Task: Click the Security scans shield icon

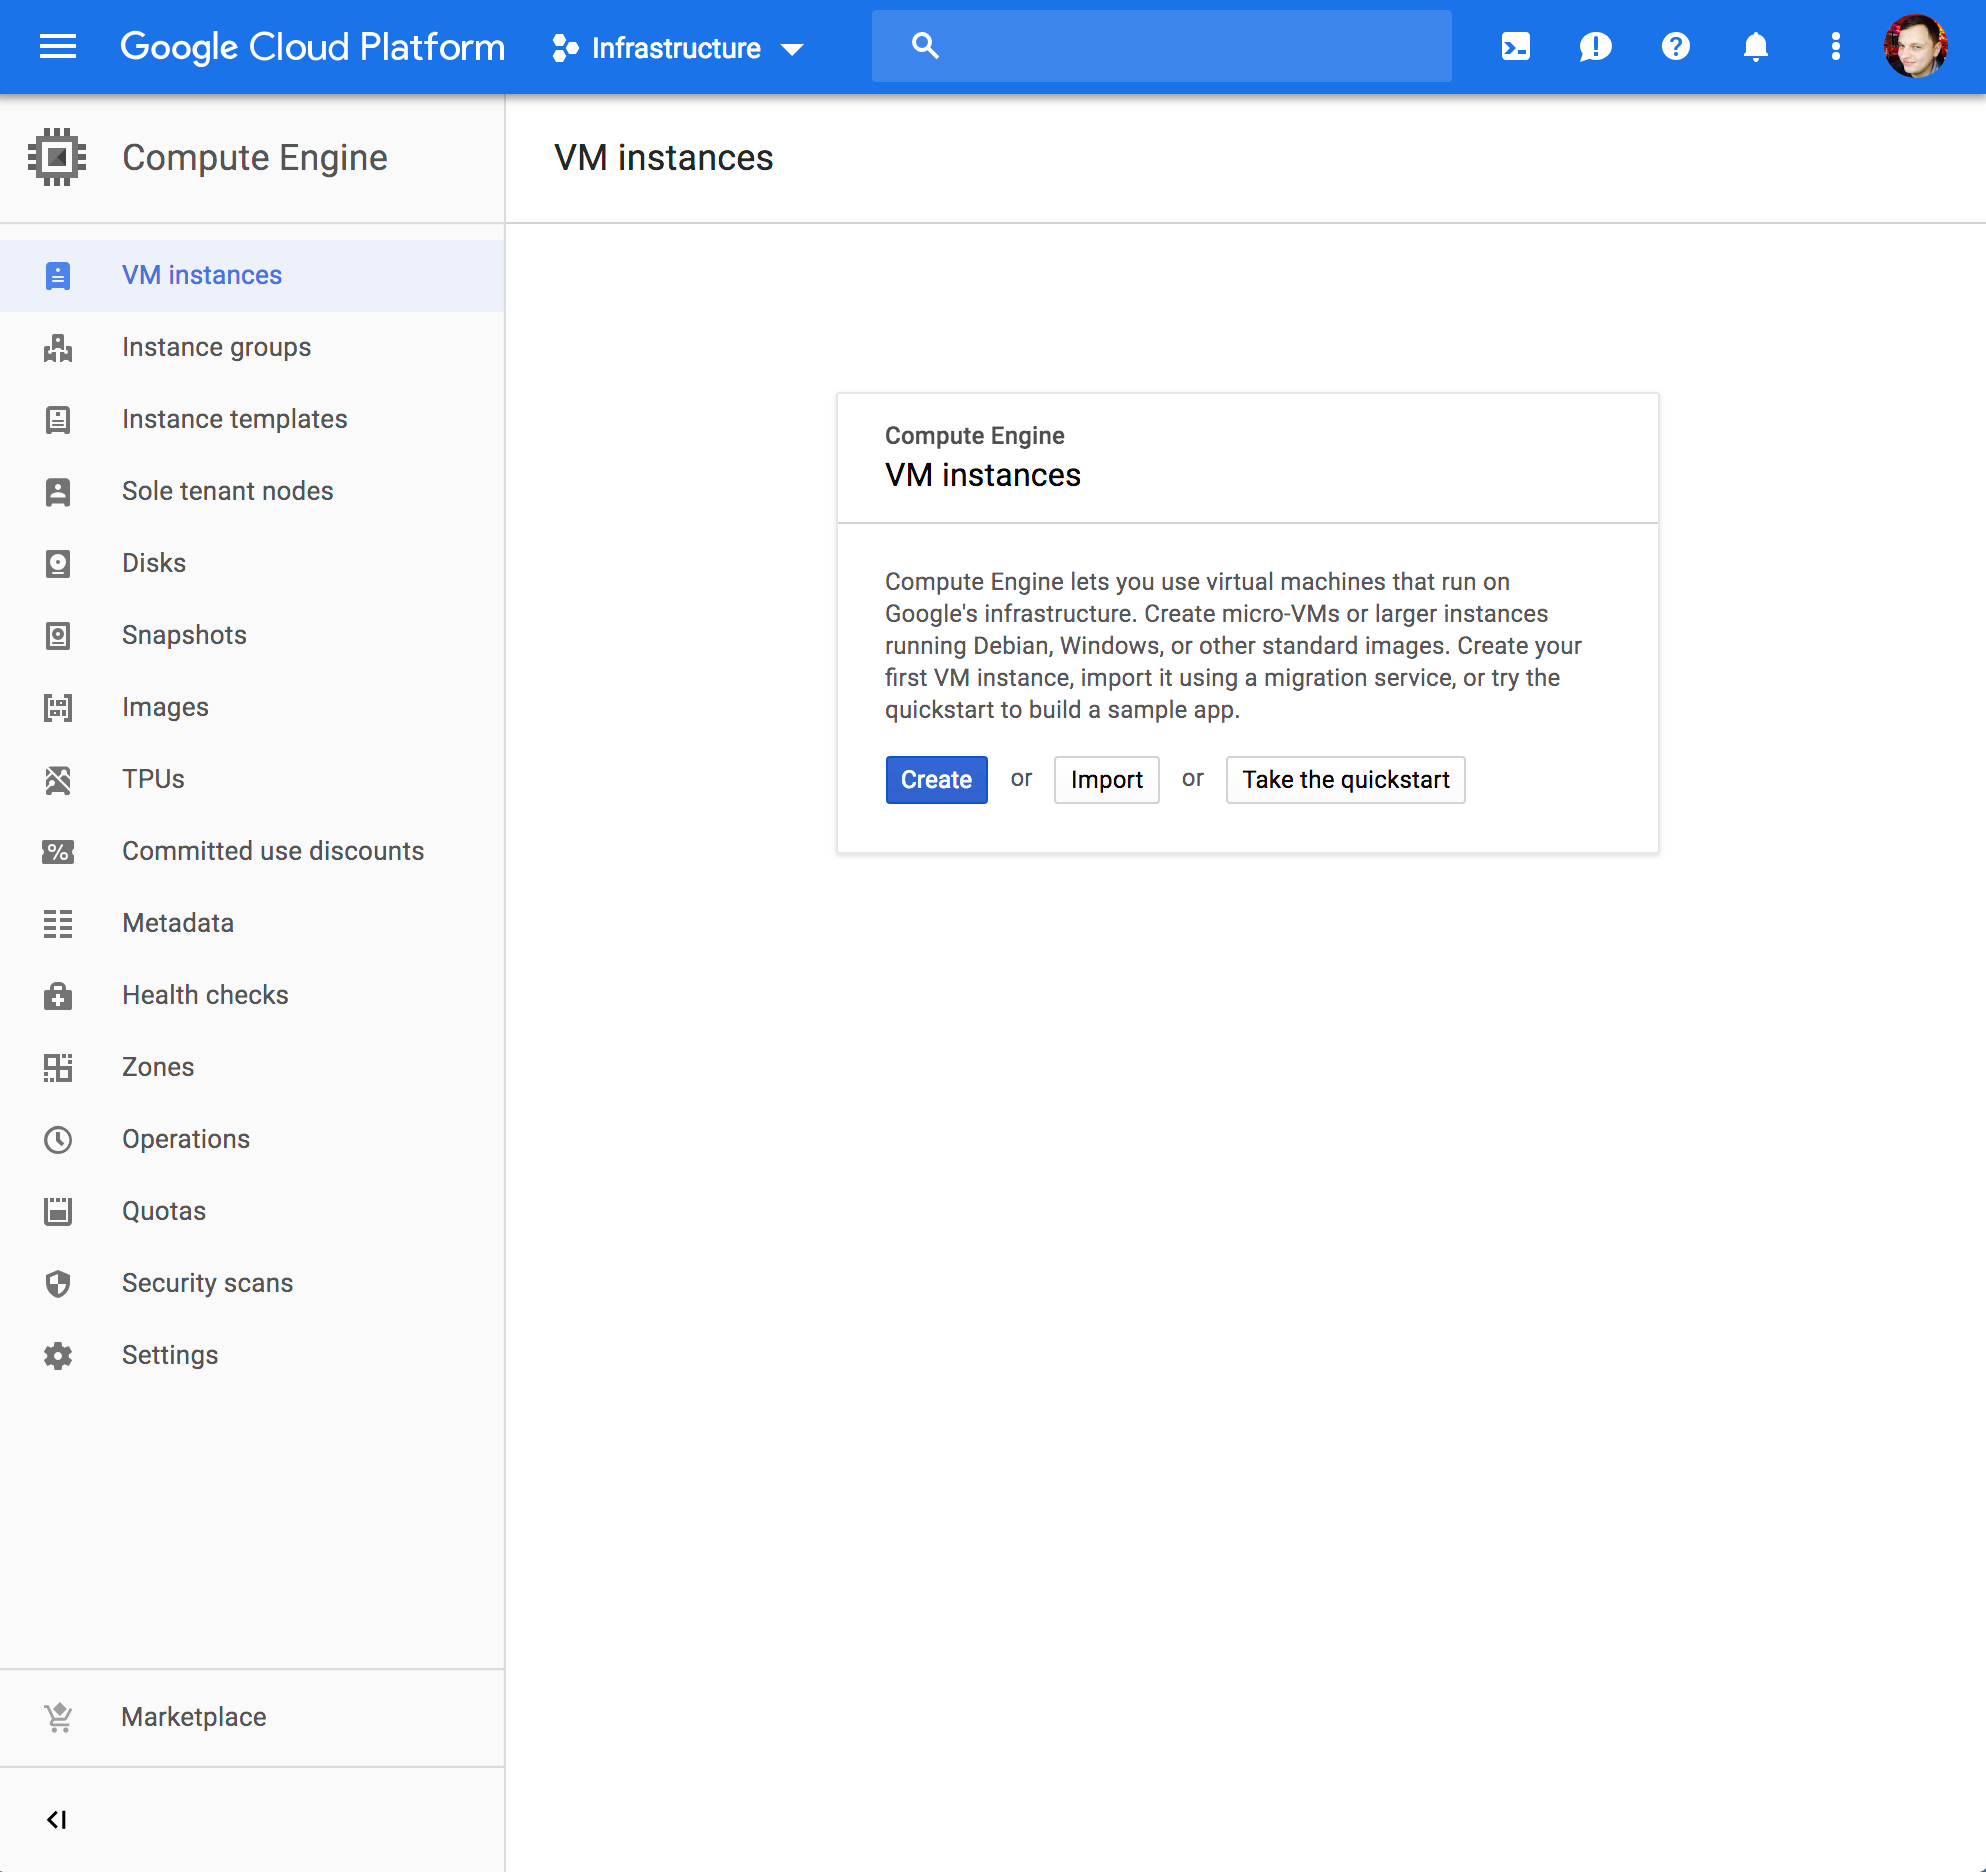Action: point(58,1283)
